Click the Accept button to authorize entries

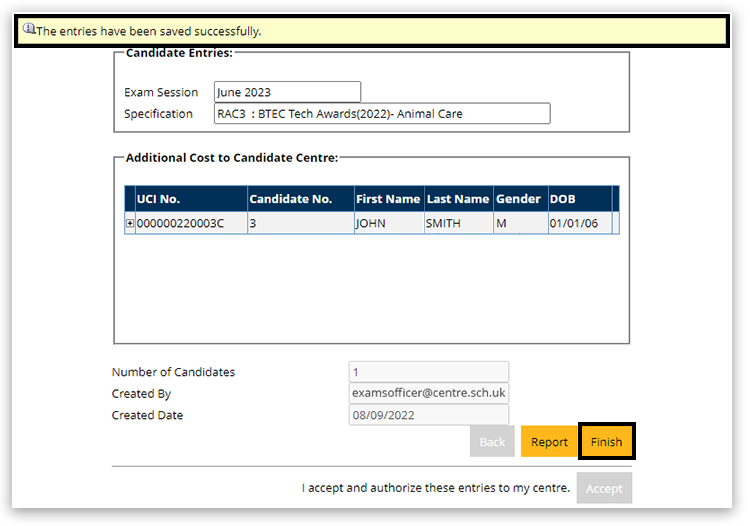[603, 488]
